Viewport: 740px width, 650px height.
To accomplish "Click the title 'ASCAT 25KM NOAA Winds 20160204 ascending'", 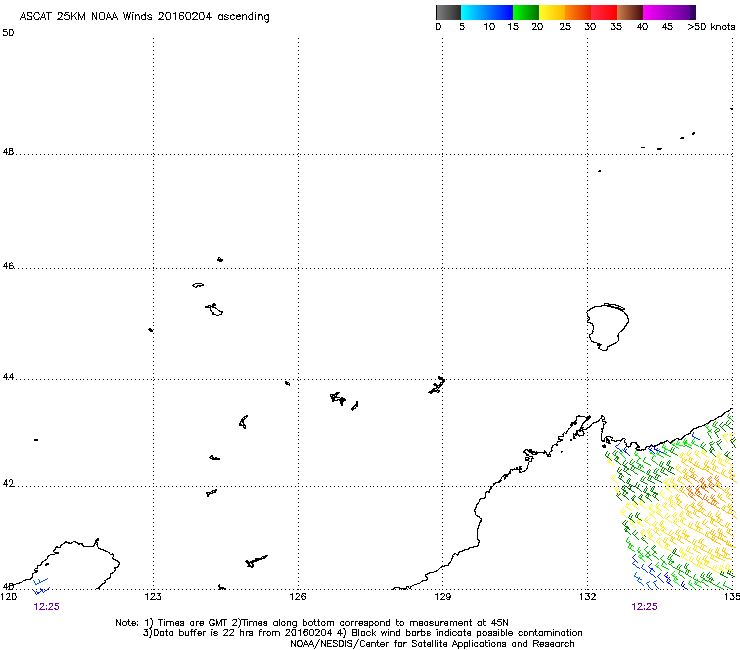I will pyautogui.click(x=144, y=17).
